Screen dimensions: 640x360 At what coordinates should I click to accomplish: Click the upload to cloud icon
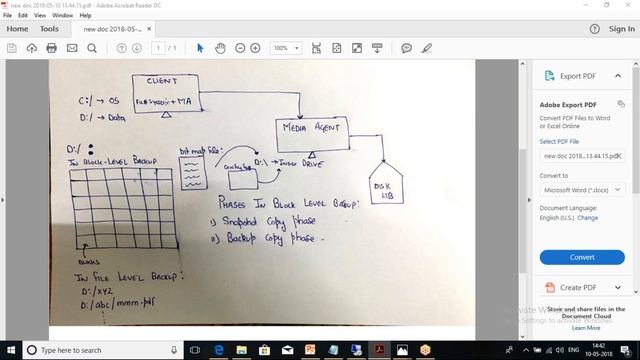point(31,48)
